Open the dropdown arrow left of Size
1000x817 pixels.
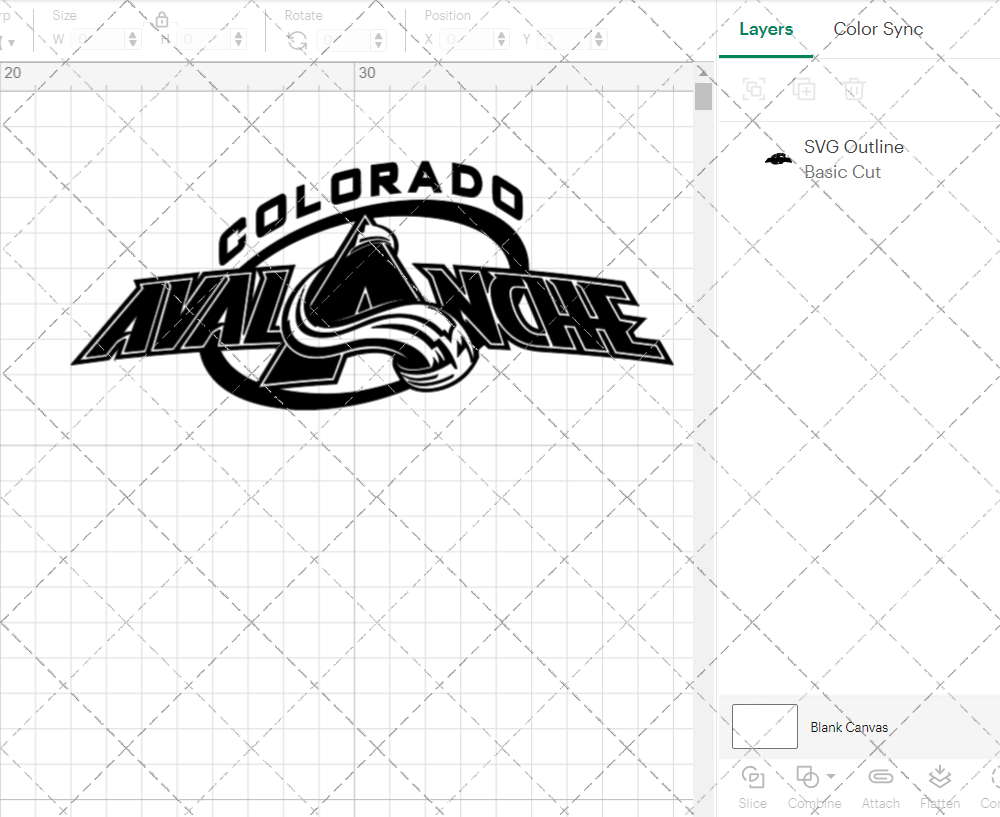(x=11, y=43)
